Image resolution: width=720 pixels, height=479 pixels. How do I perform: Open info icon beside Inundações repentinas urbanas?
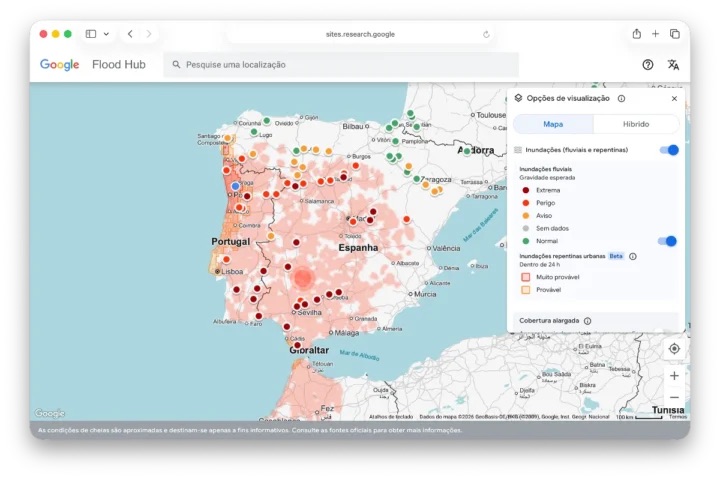[633, 256]
